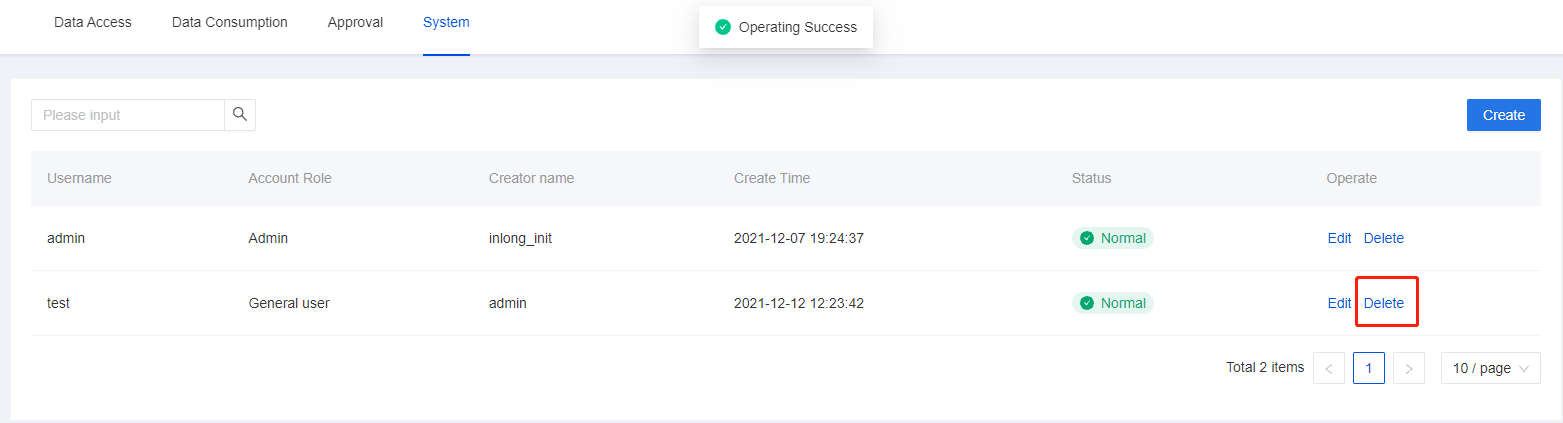
Task: Select page 1 in pagination
Action: tap(1368, 368)
